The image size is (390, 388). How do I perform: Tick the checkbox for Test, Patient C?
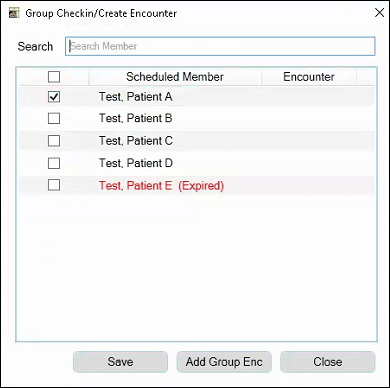tap(54, 141)
